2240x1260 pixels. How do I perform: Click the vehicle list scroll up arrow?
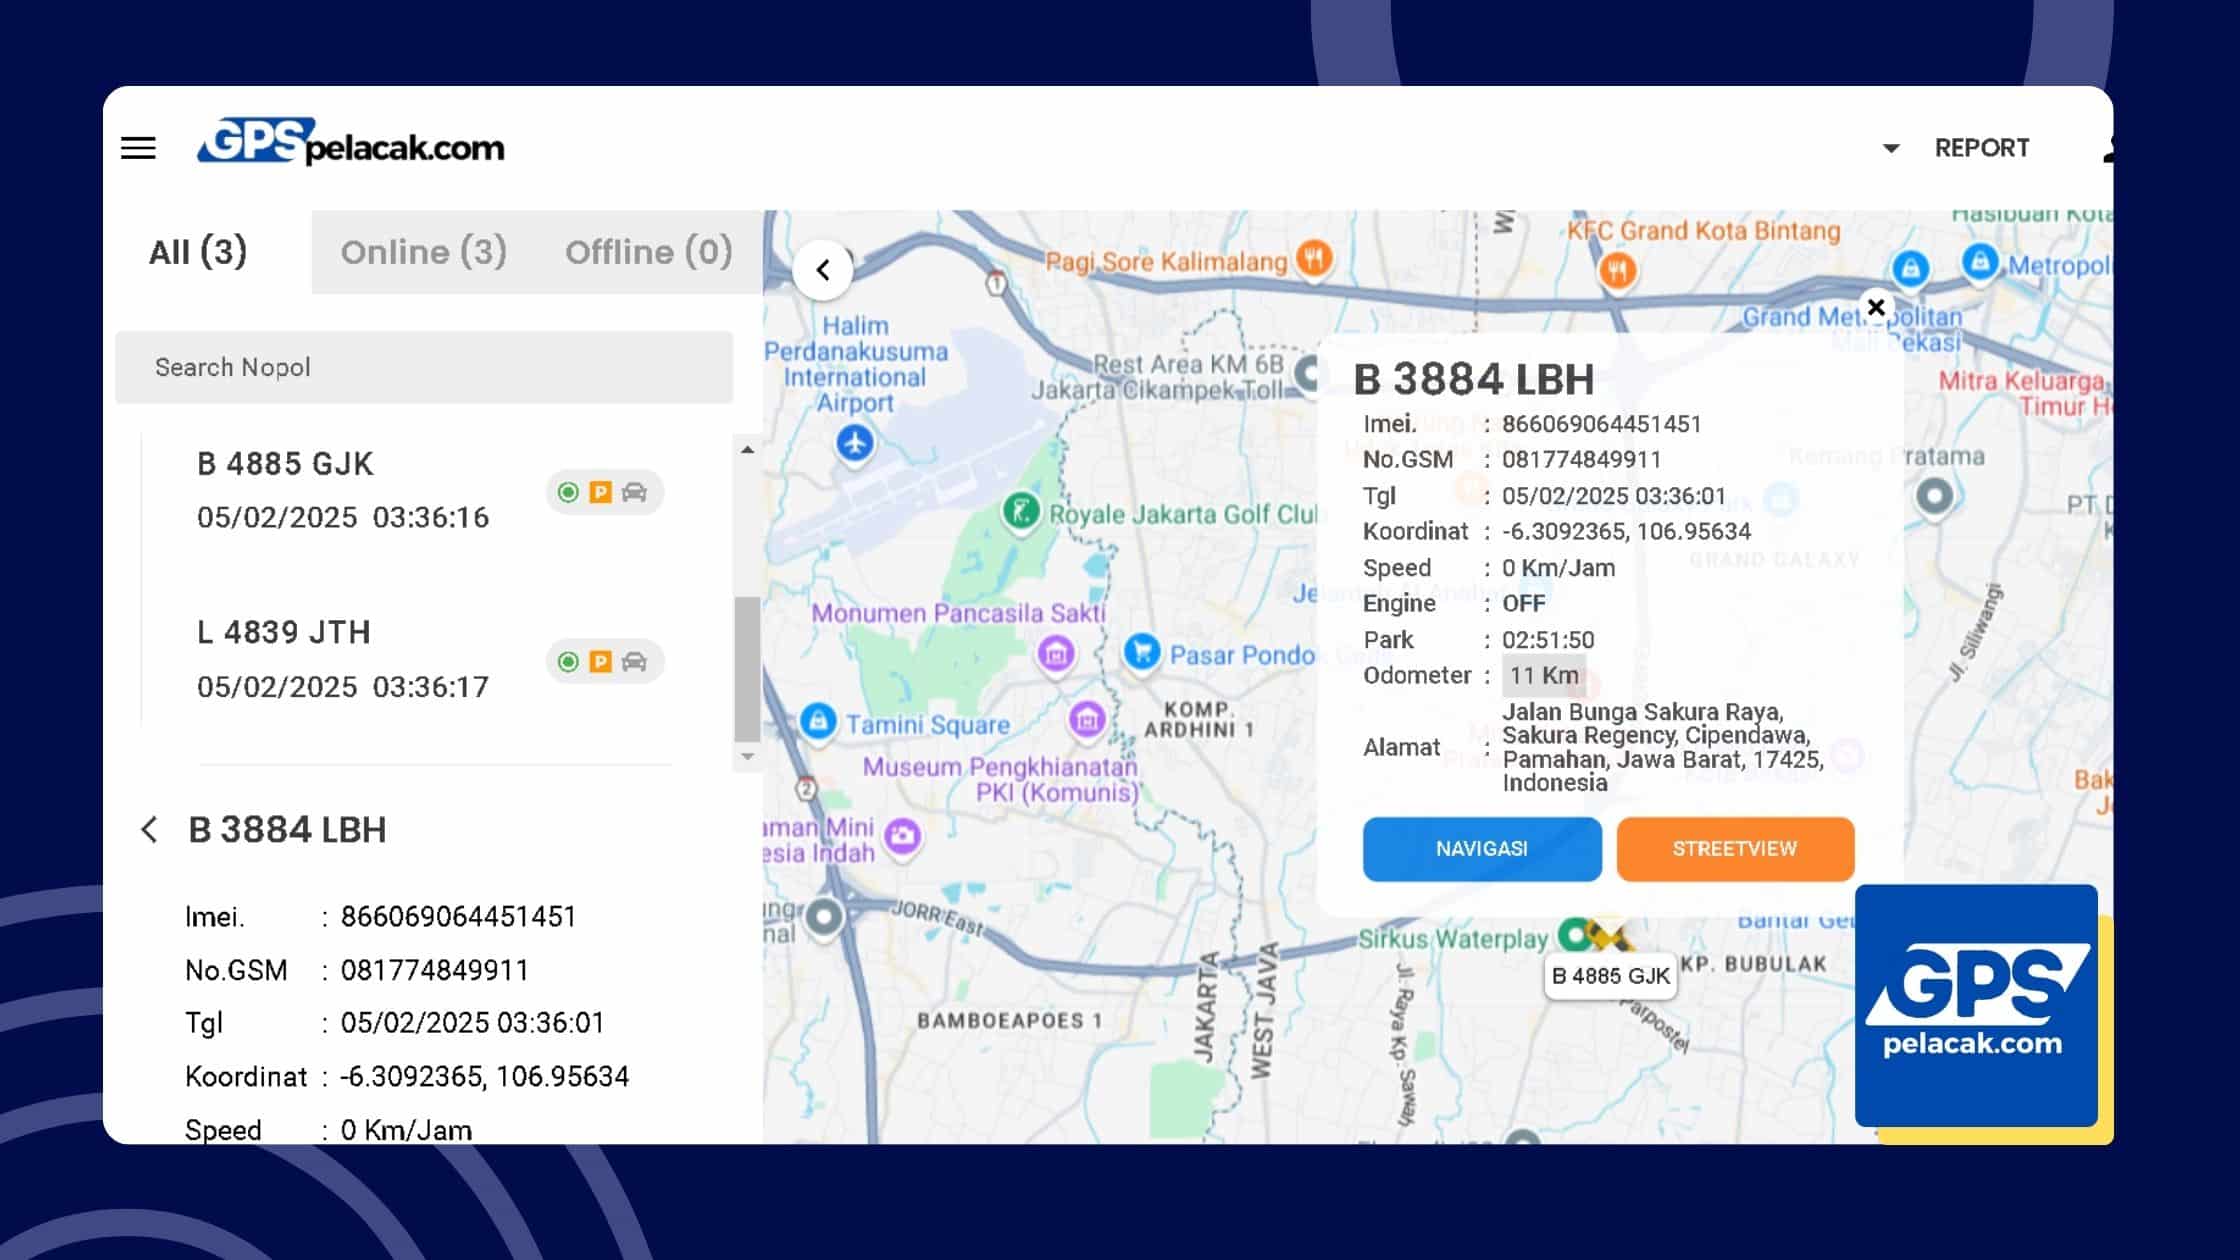click(747, 450)
